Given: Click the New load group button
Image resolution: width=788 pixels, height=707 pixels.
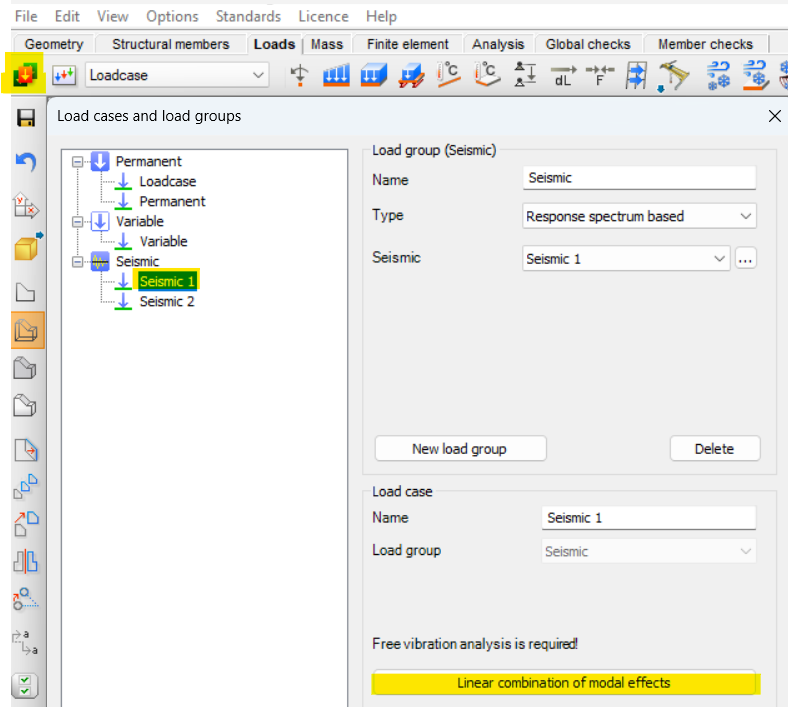Looking at the screenshot, I should (x=460, y=449).
